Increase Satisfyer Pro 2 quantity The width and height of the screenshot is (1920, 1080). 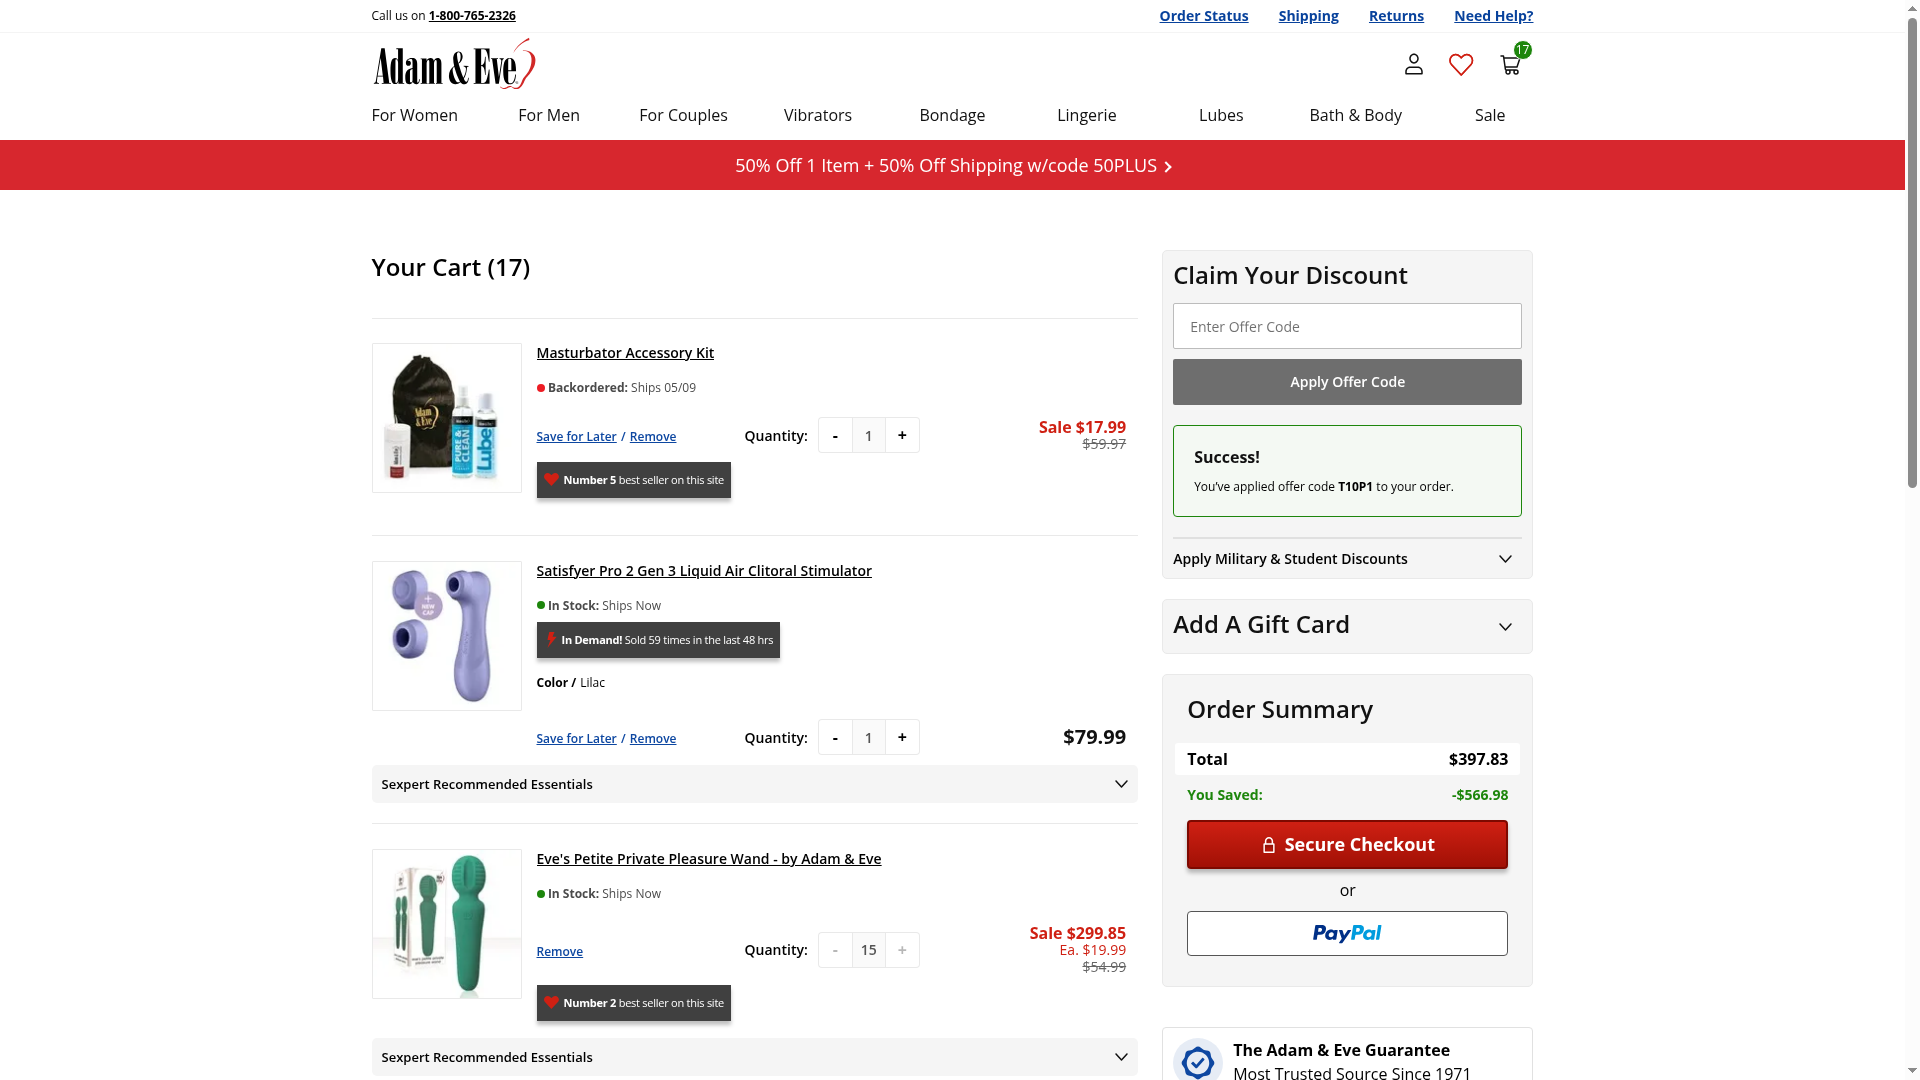pos(902,738)
